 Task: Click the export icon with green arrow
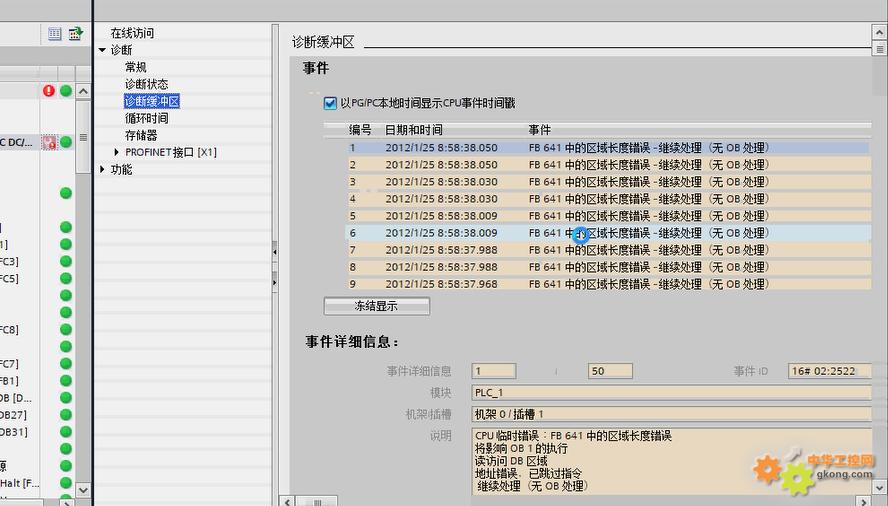(75, 34)
